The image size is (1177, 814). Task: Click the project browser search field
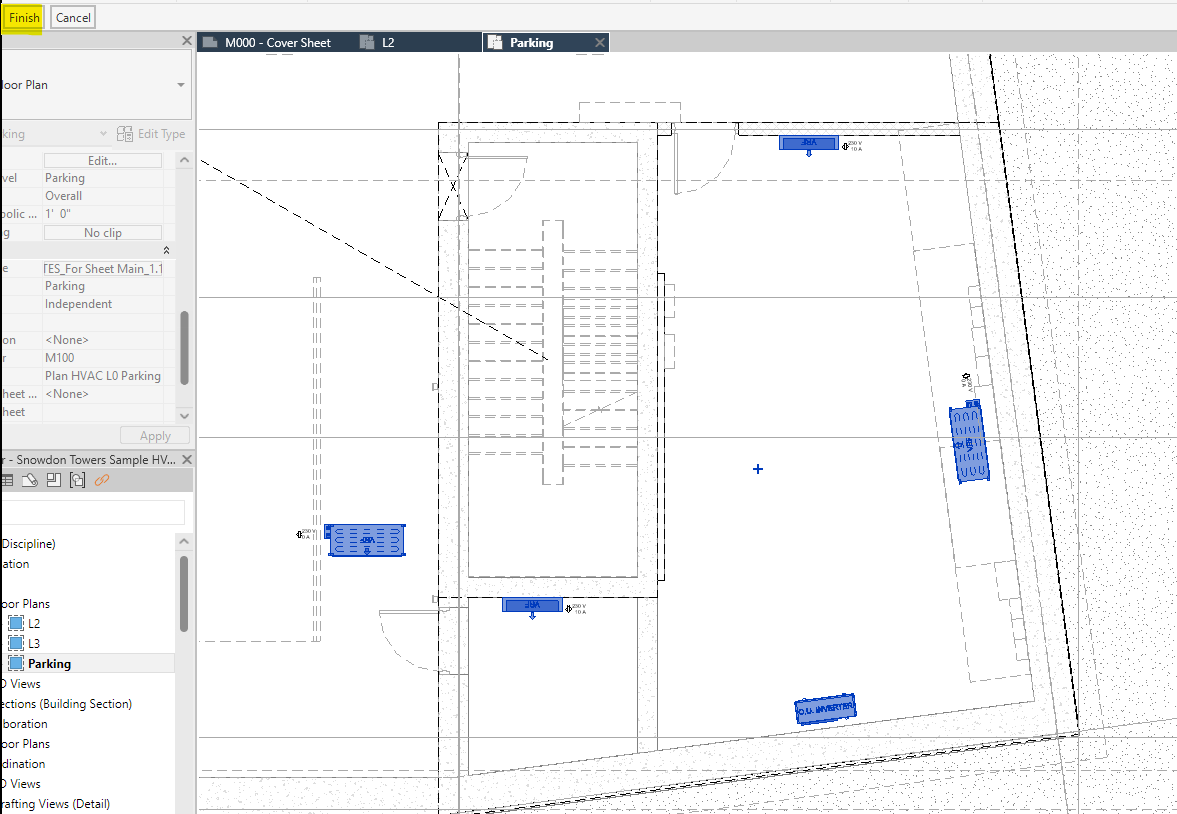pos(93,512)
